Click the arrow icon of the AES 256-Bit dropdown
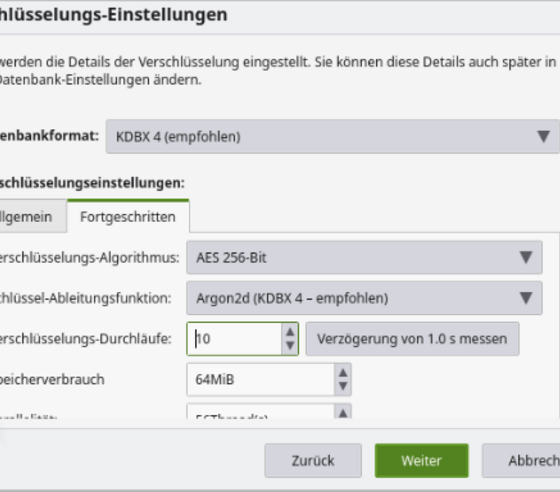Screen dimensions: 560x492 click(526, 257)
